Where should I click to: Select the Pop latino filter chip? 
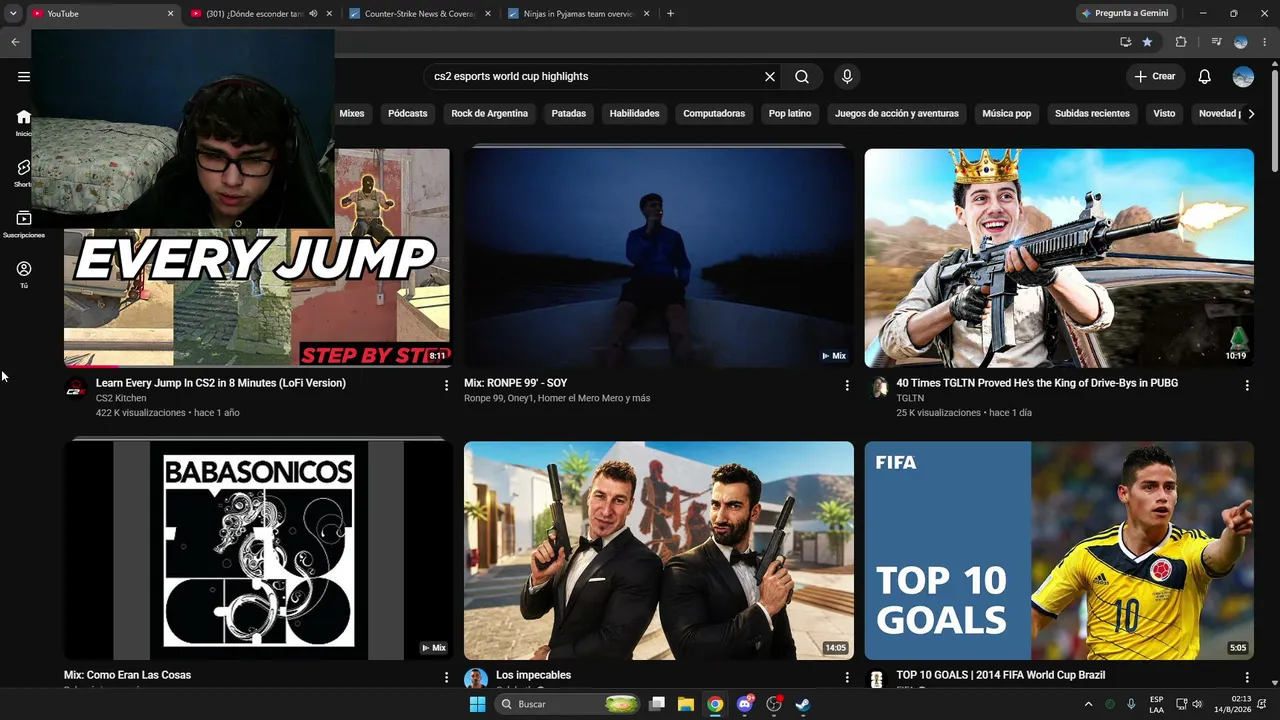coord(790,113)
